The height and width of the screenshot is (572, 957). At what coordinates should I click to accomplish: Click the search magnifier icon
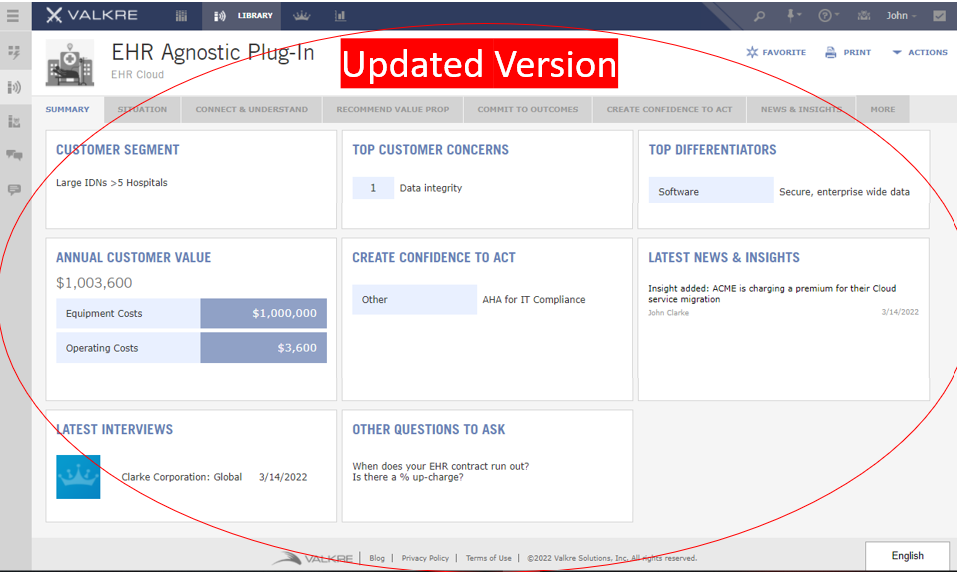click(759, 16)
